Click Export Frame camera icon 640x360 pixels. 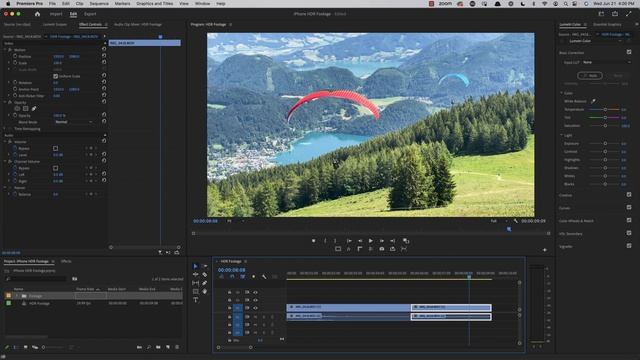click(382, 249)
